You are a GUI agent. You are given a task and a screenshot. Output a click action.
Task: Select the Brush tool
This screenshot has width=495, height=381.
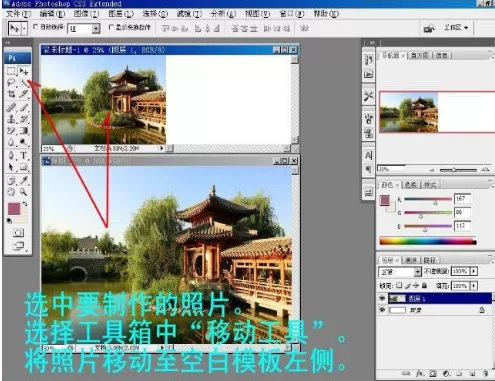pyautogui.click(x=24, y=107)
